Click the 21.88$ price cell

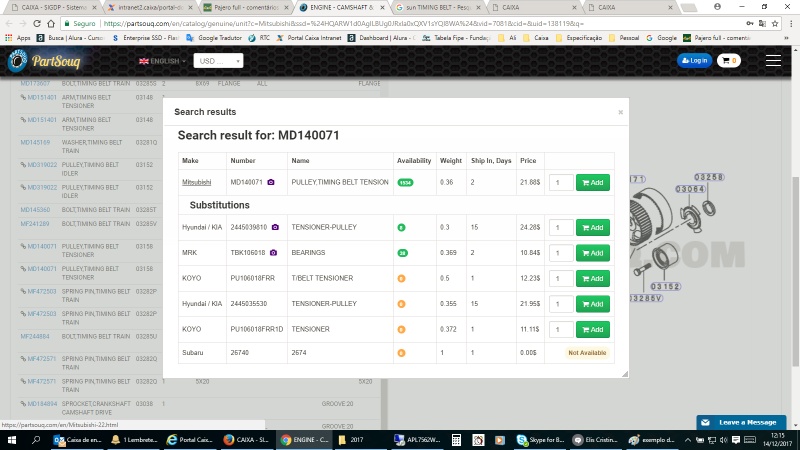point(530,182)
